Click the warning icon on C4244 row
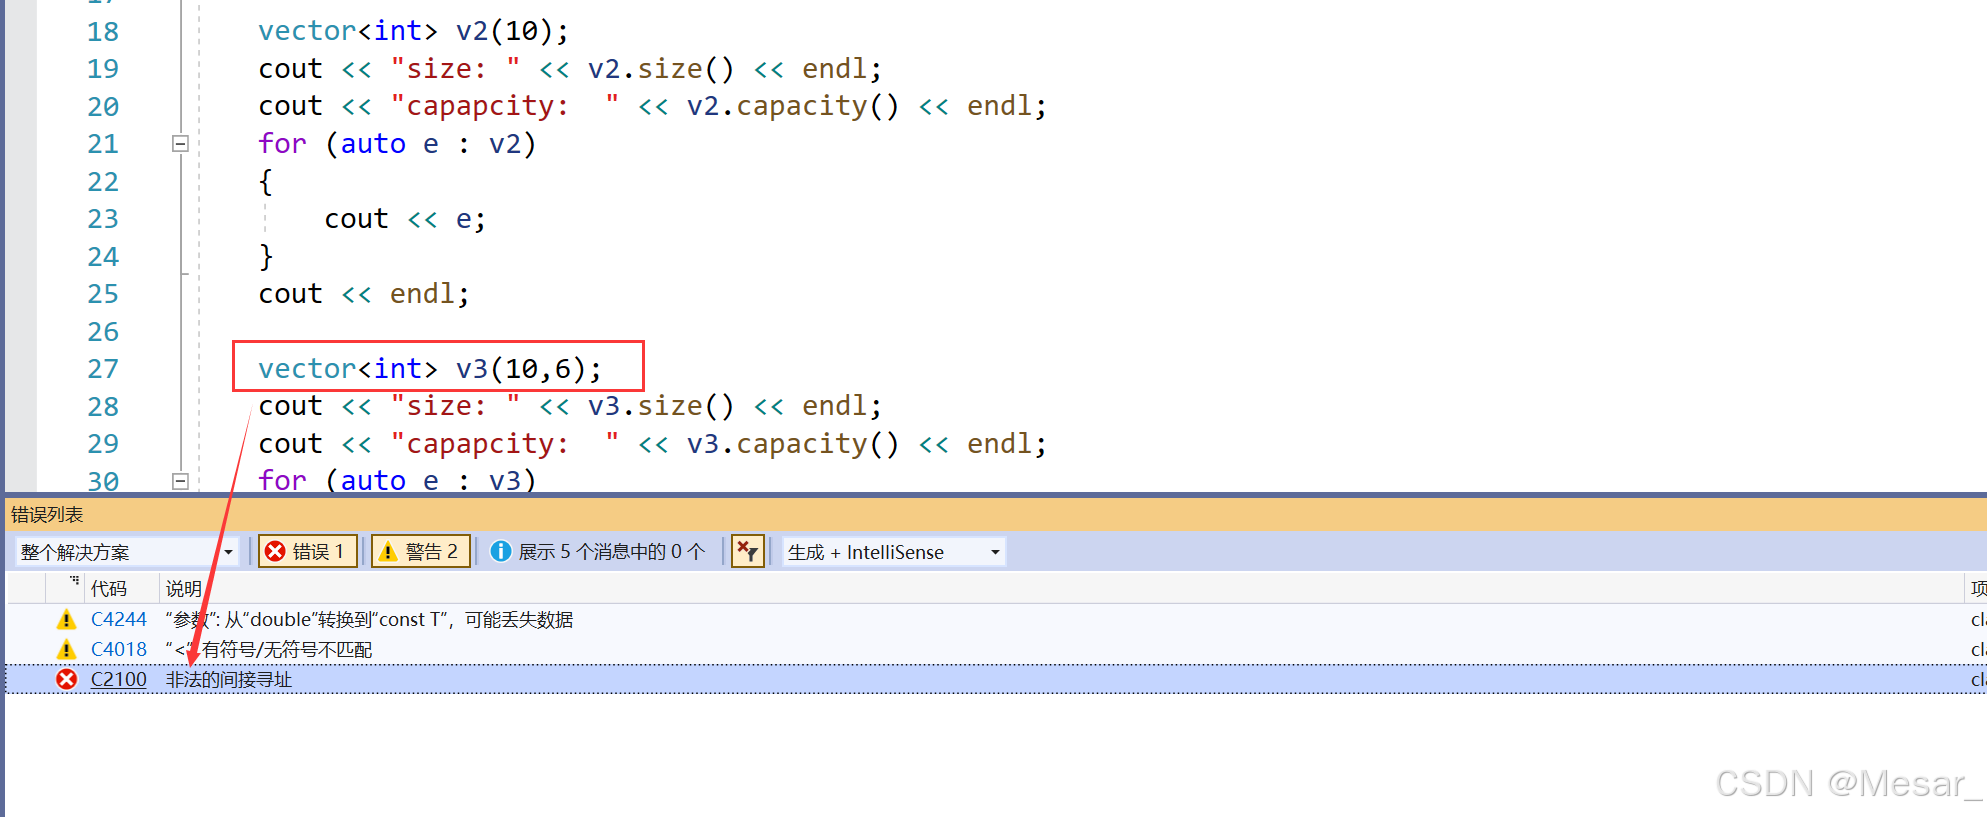This screenshot has height=817, width=1987. [x=66, y=620]
